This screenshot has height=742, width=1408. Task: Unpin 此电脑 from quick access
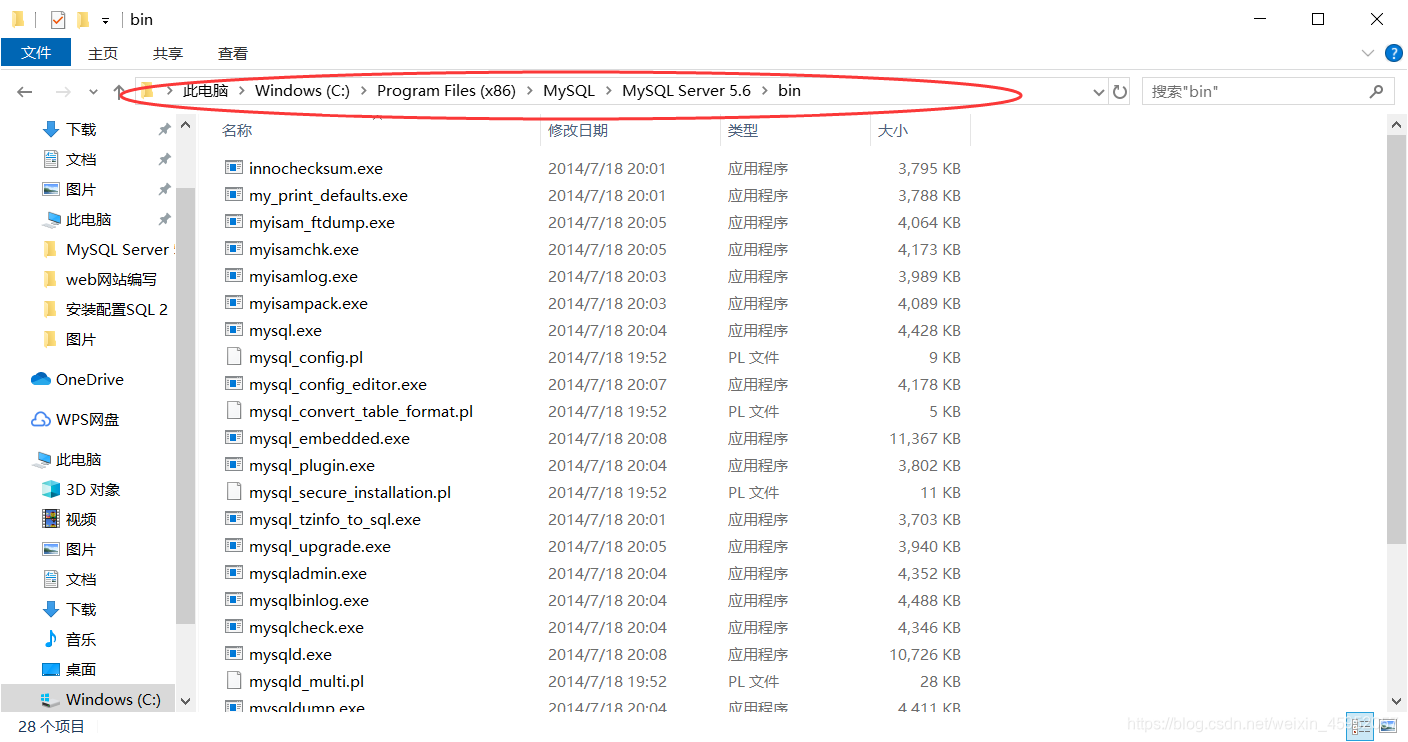(164, 220)
